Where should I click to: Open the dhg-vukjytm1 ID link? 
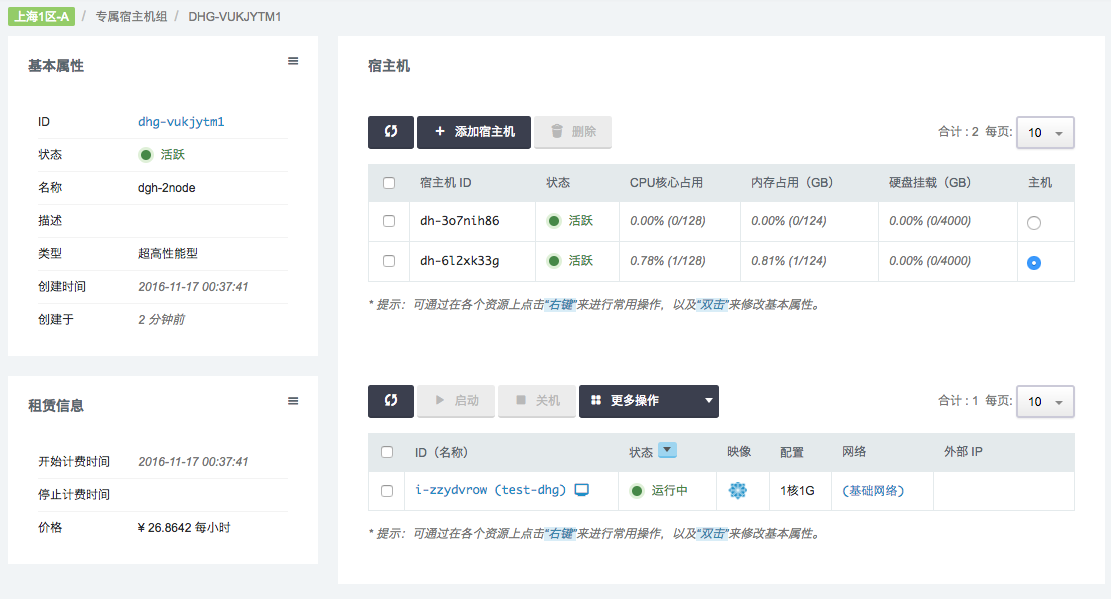tap(181, 122)
